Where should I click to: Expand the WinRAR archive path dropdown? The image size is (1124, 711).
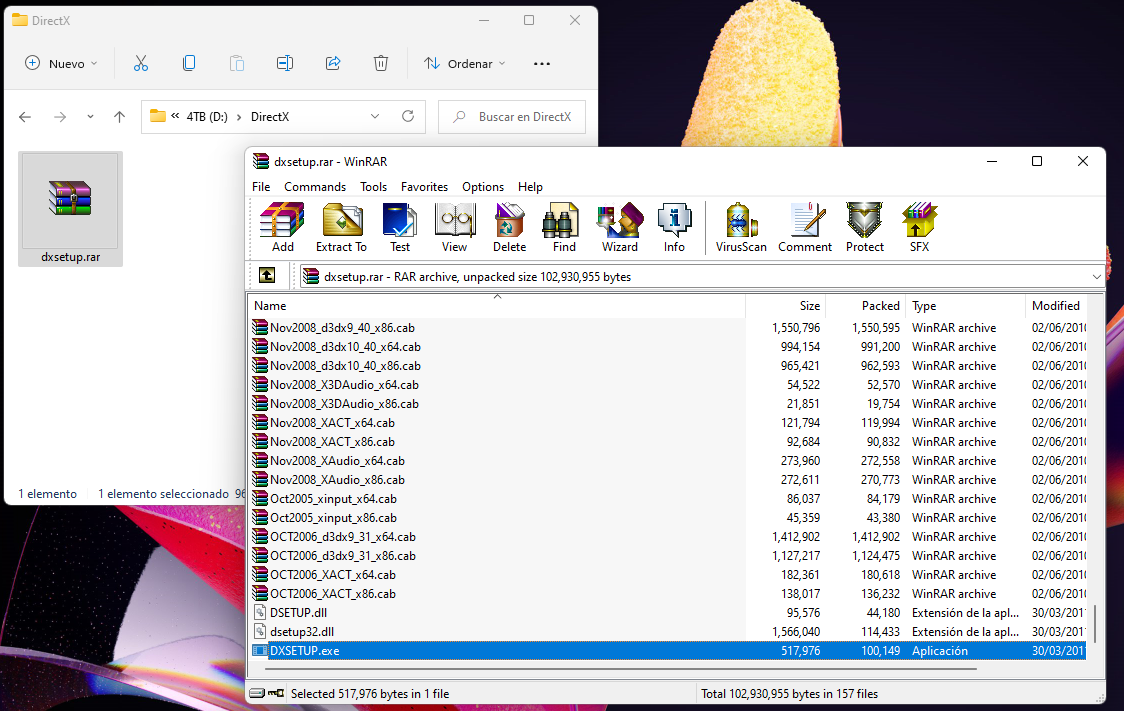[1096, 277]
